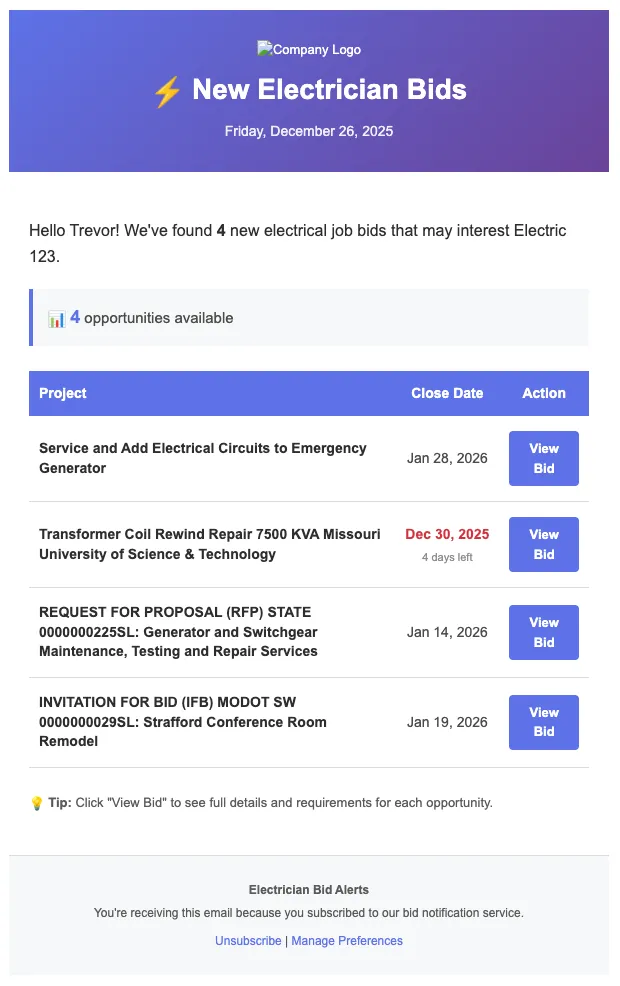Click the Close Date column header
The height and width of the screenshot is (986, 620).
[447, 393]
